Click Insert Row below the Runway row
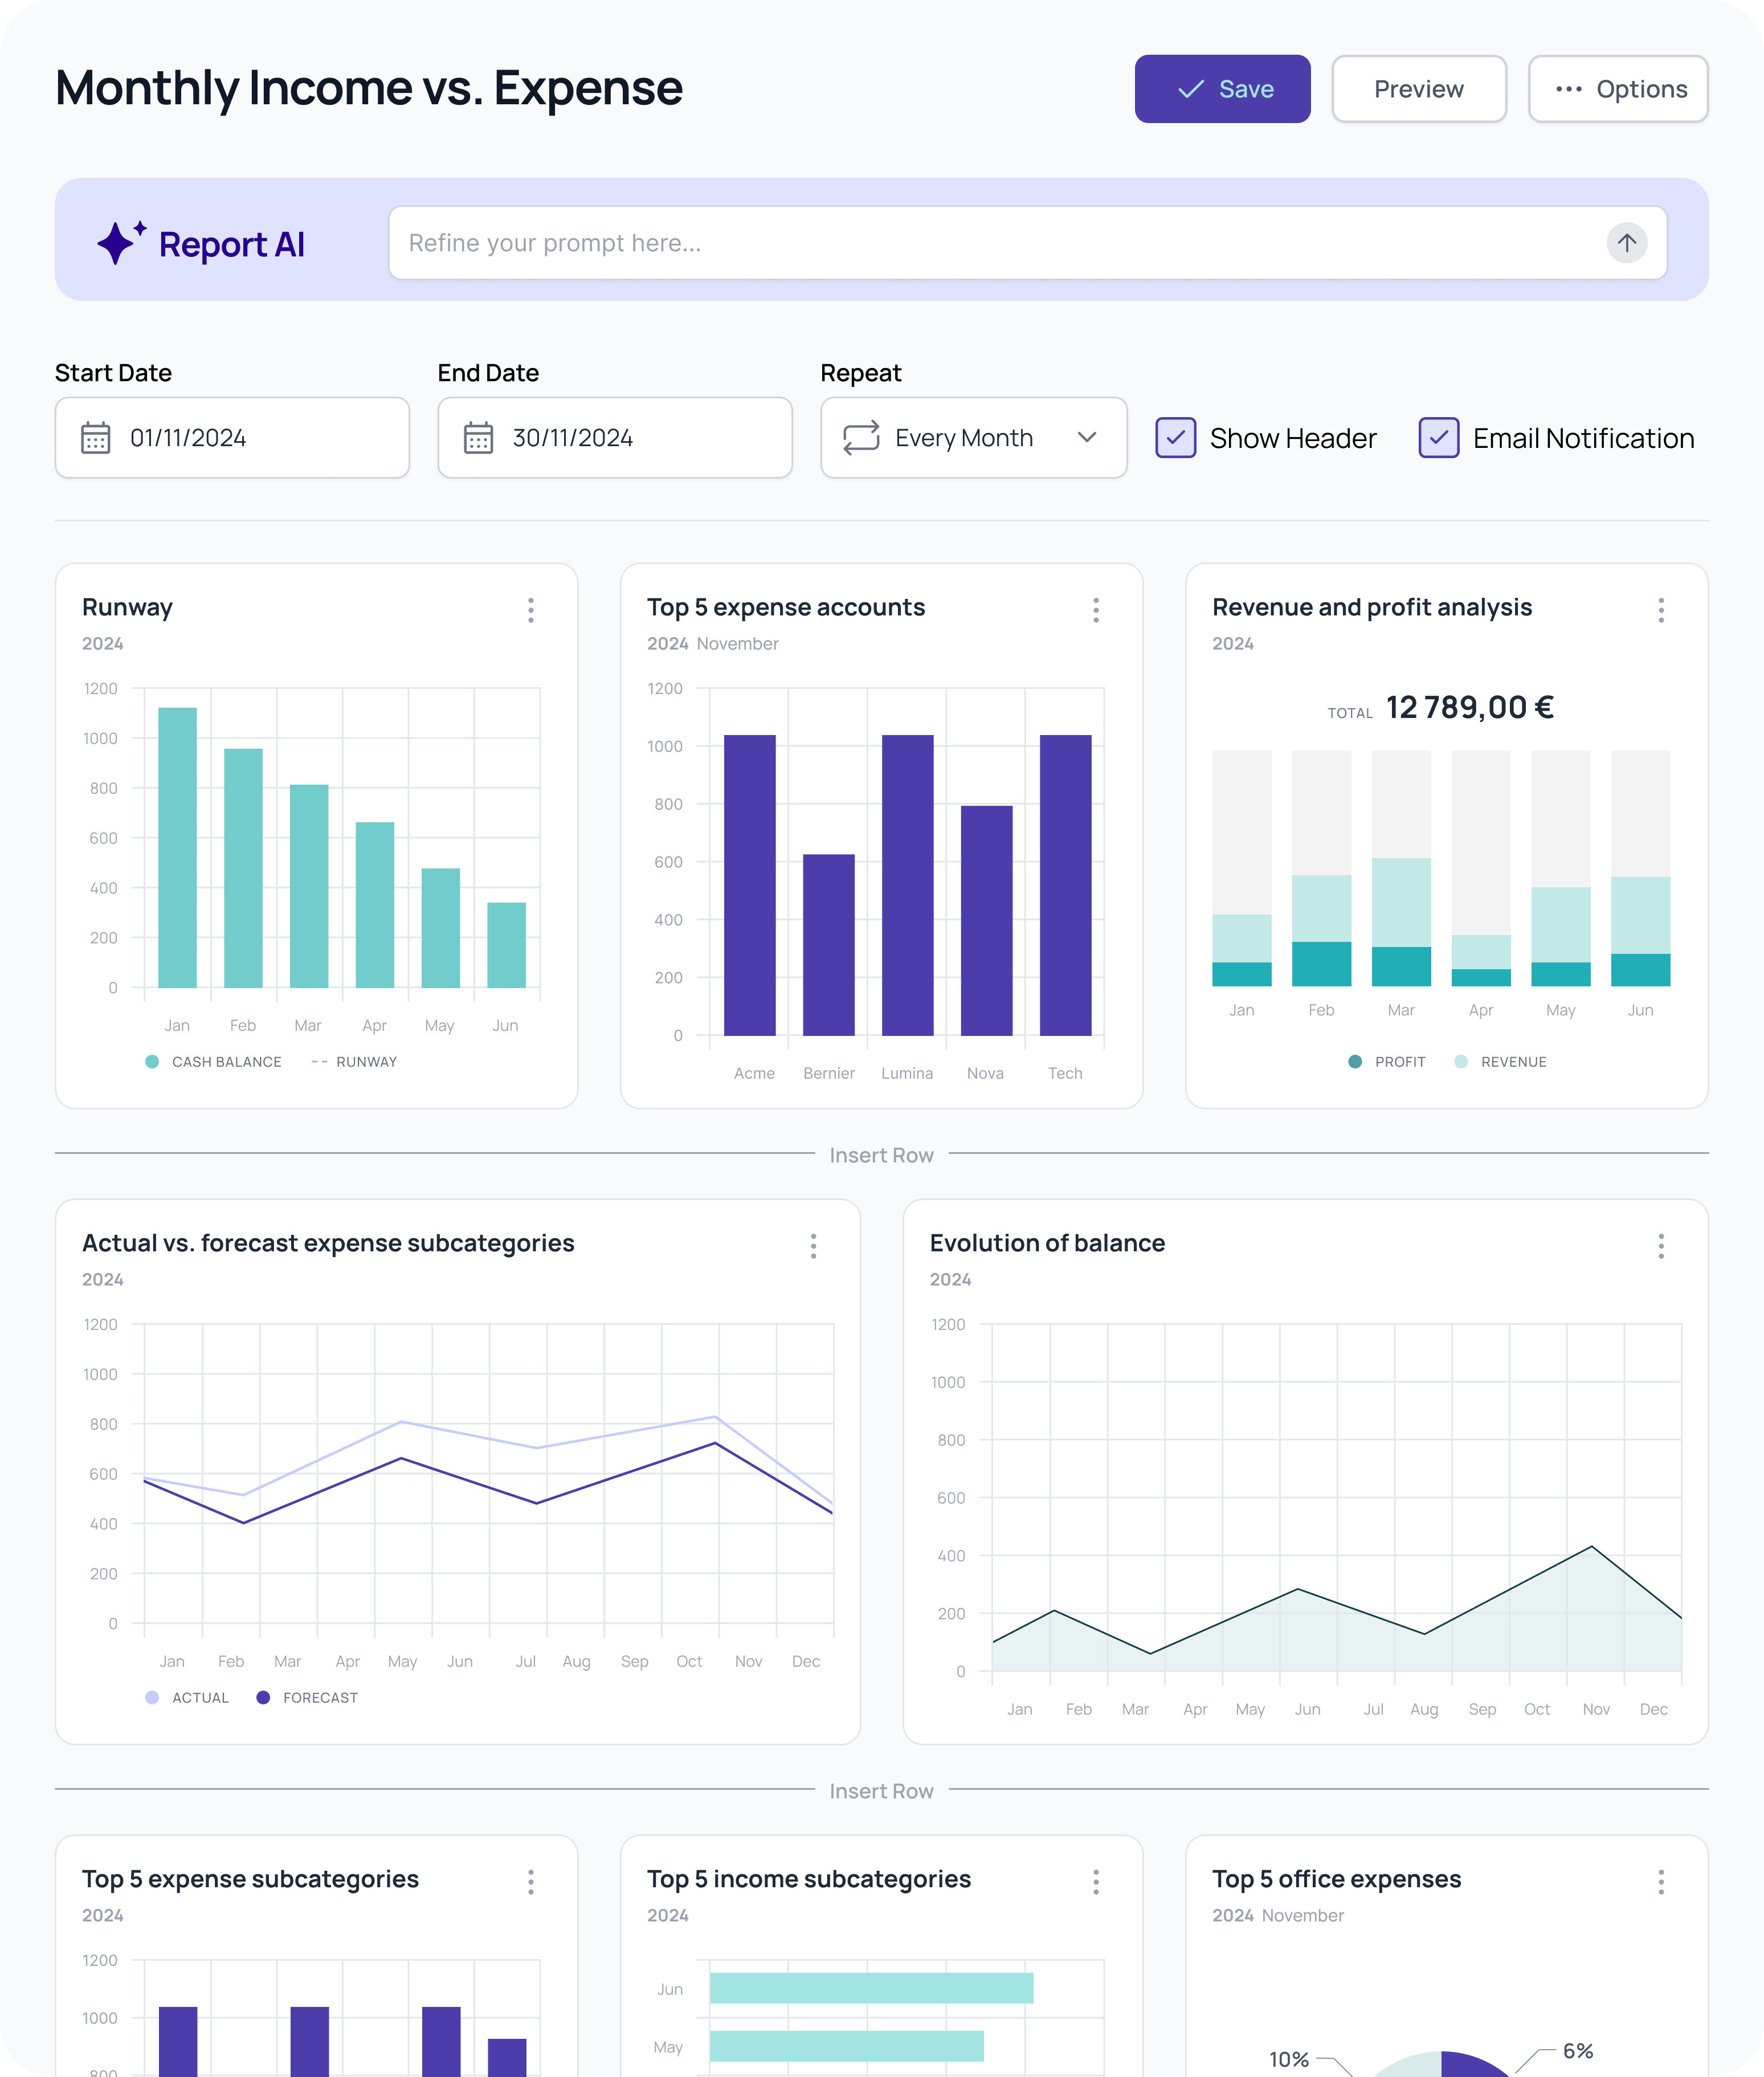This screenshot has height=2077, width=1764. 881,1155
